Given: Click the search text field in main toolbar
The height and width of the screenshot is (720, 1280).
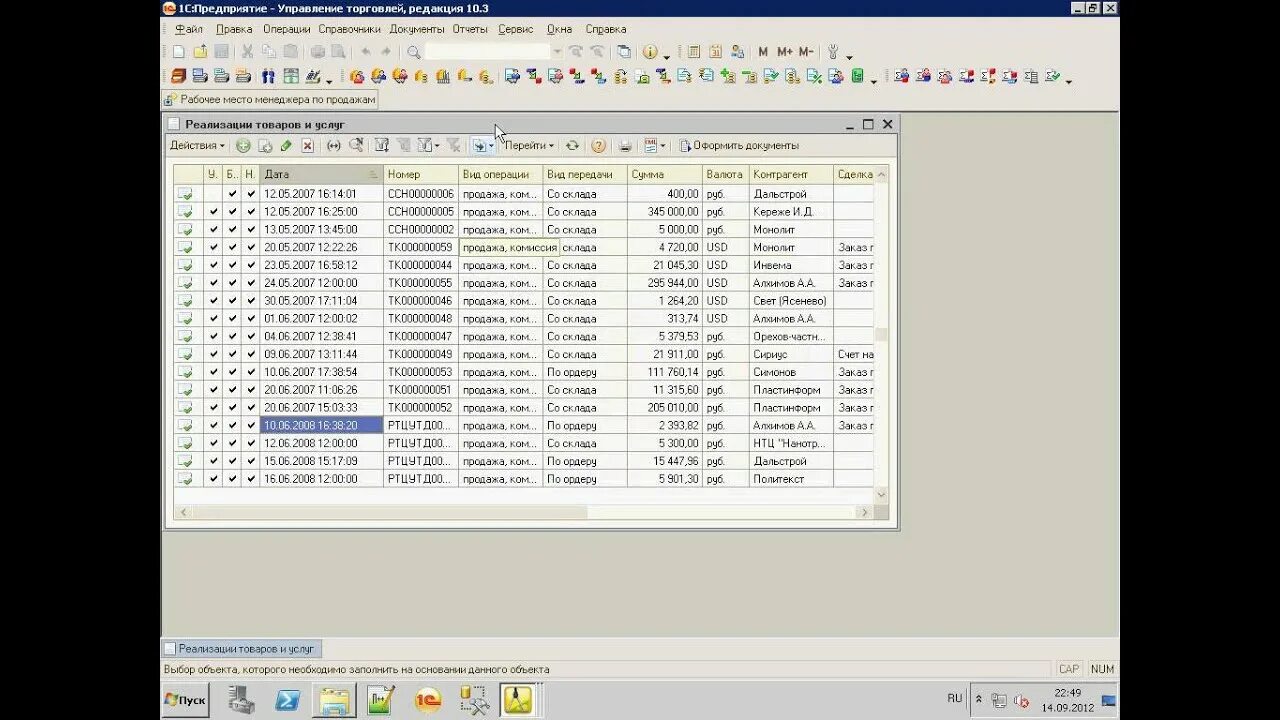Looking at the screenshot, I should click(486, 52).
